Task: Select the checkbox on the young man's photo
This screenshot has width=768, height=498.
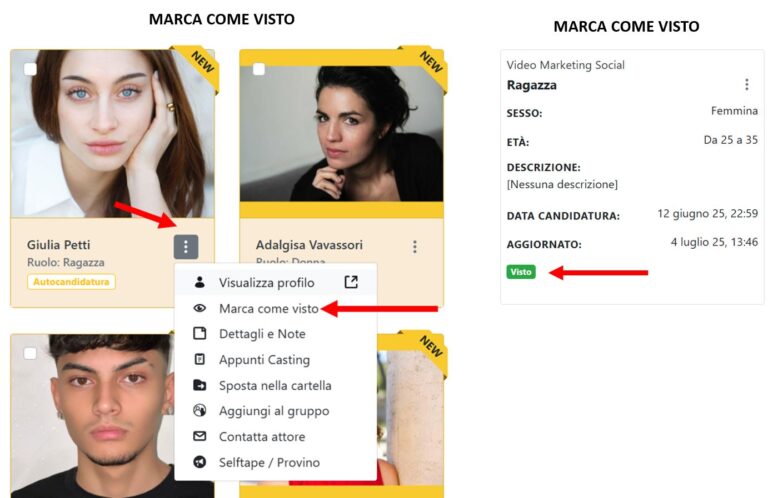Action: pyautogui.click(x=30, y=353)
